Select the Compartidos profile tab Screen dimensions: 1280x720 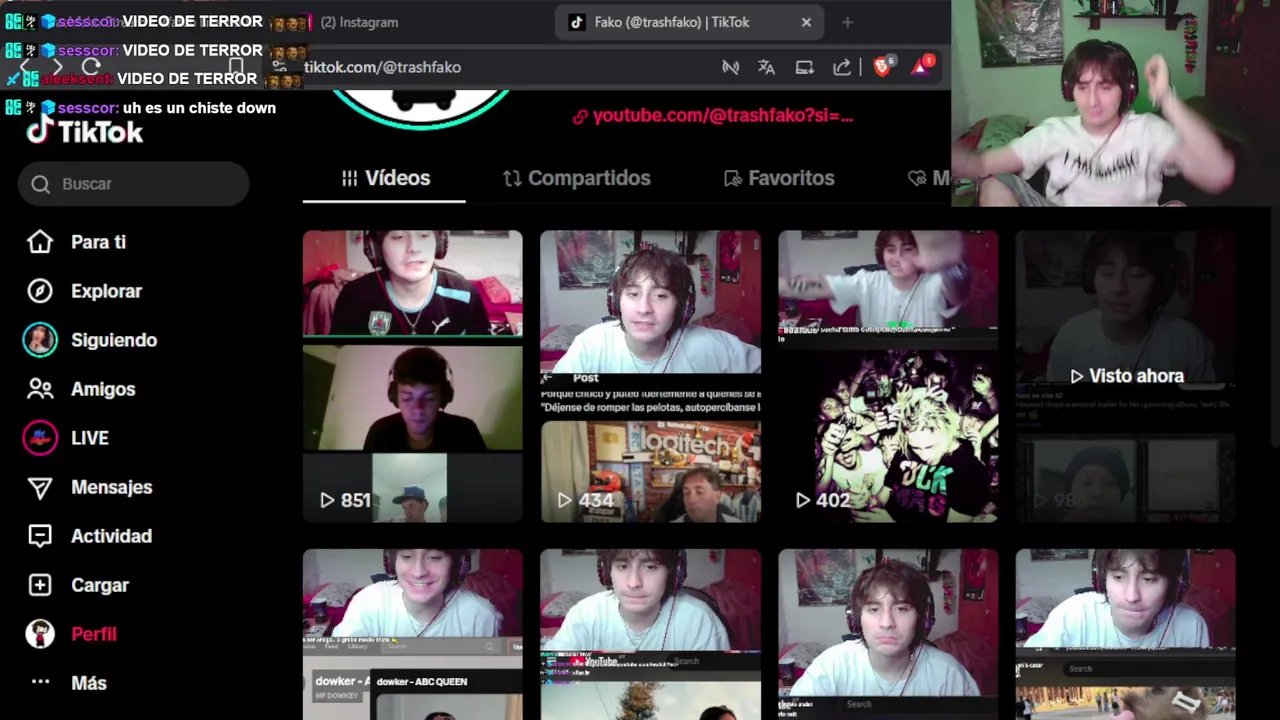(x=576, y=178)
